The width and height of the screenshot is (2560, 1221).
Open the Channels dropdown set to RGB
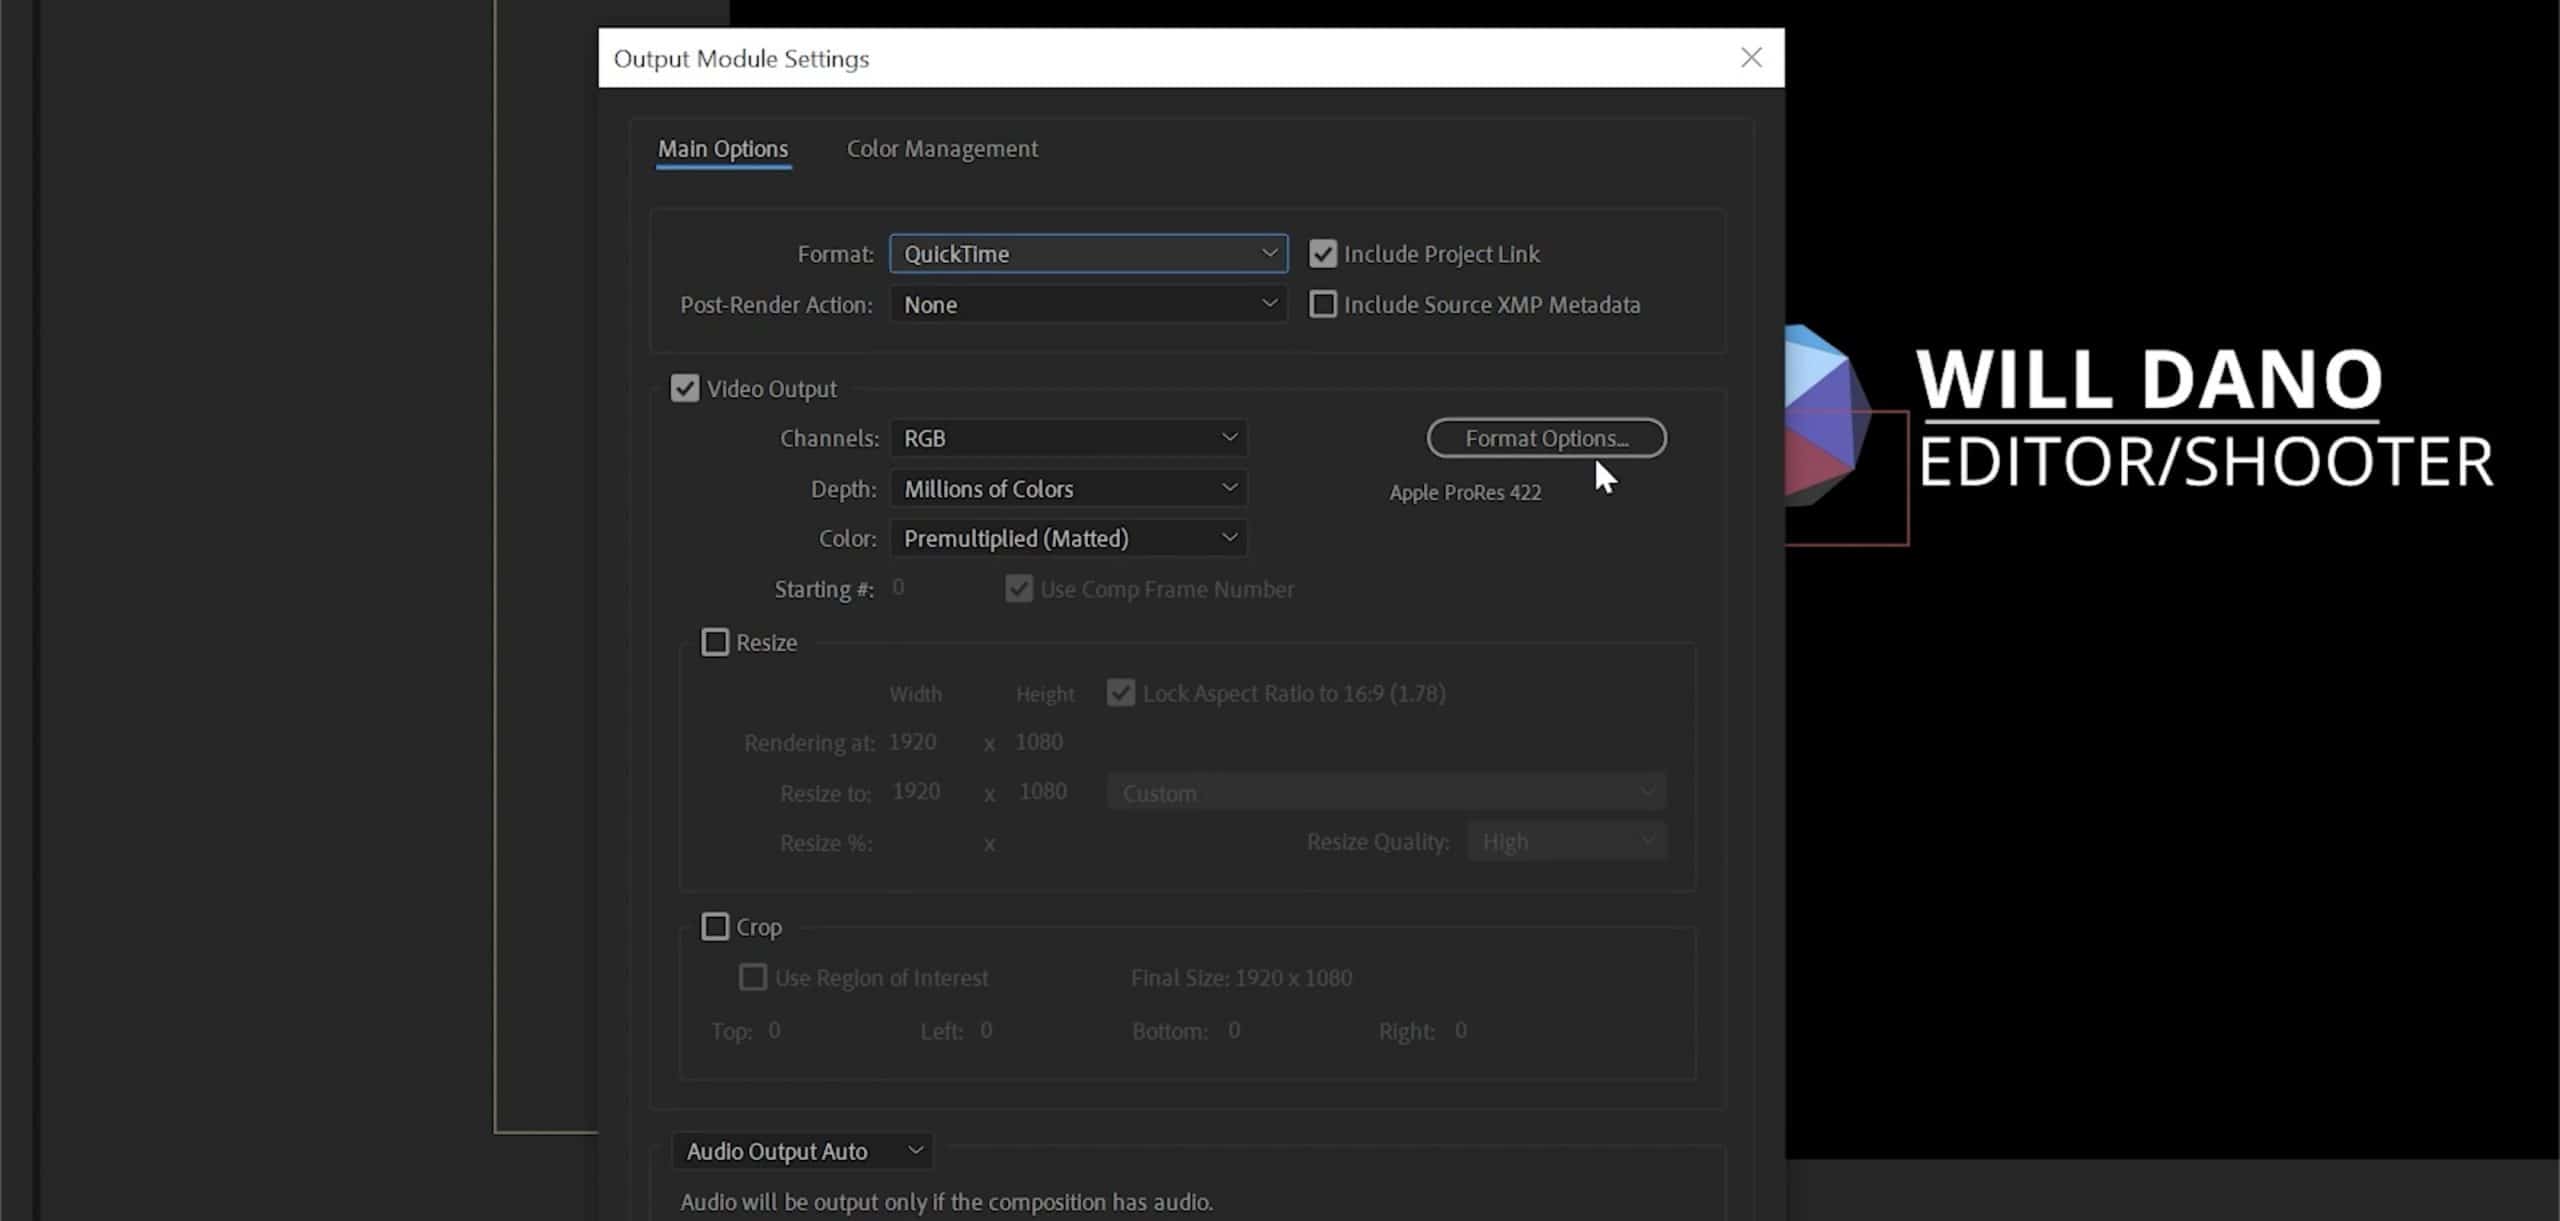tap(1069, 438)
